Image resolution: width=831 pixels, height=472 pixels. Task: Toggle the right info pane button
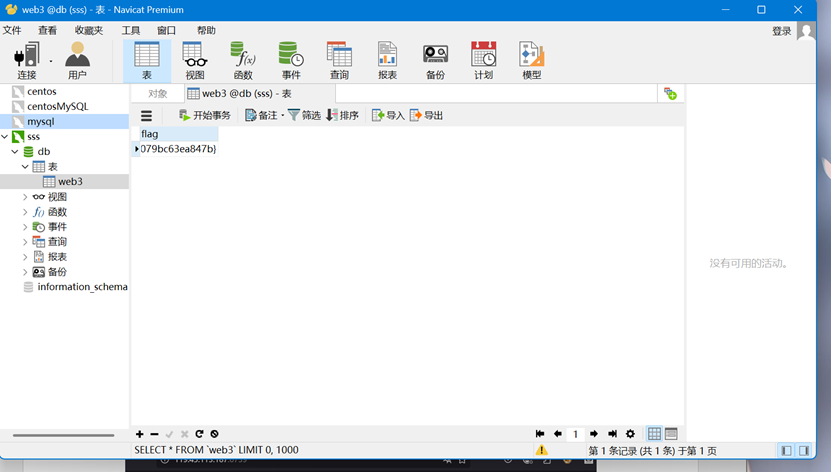[x=805, y=451]
